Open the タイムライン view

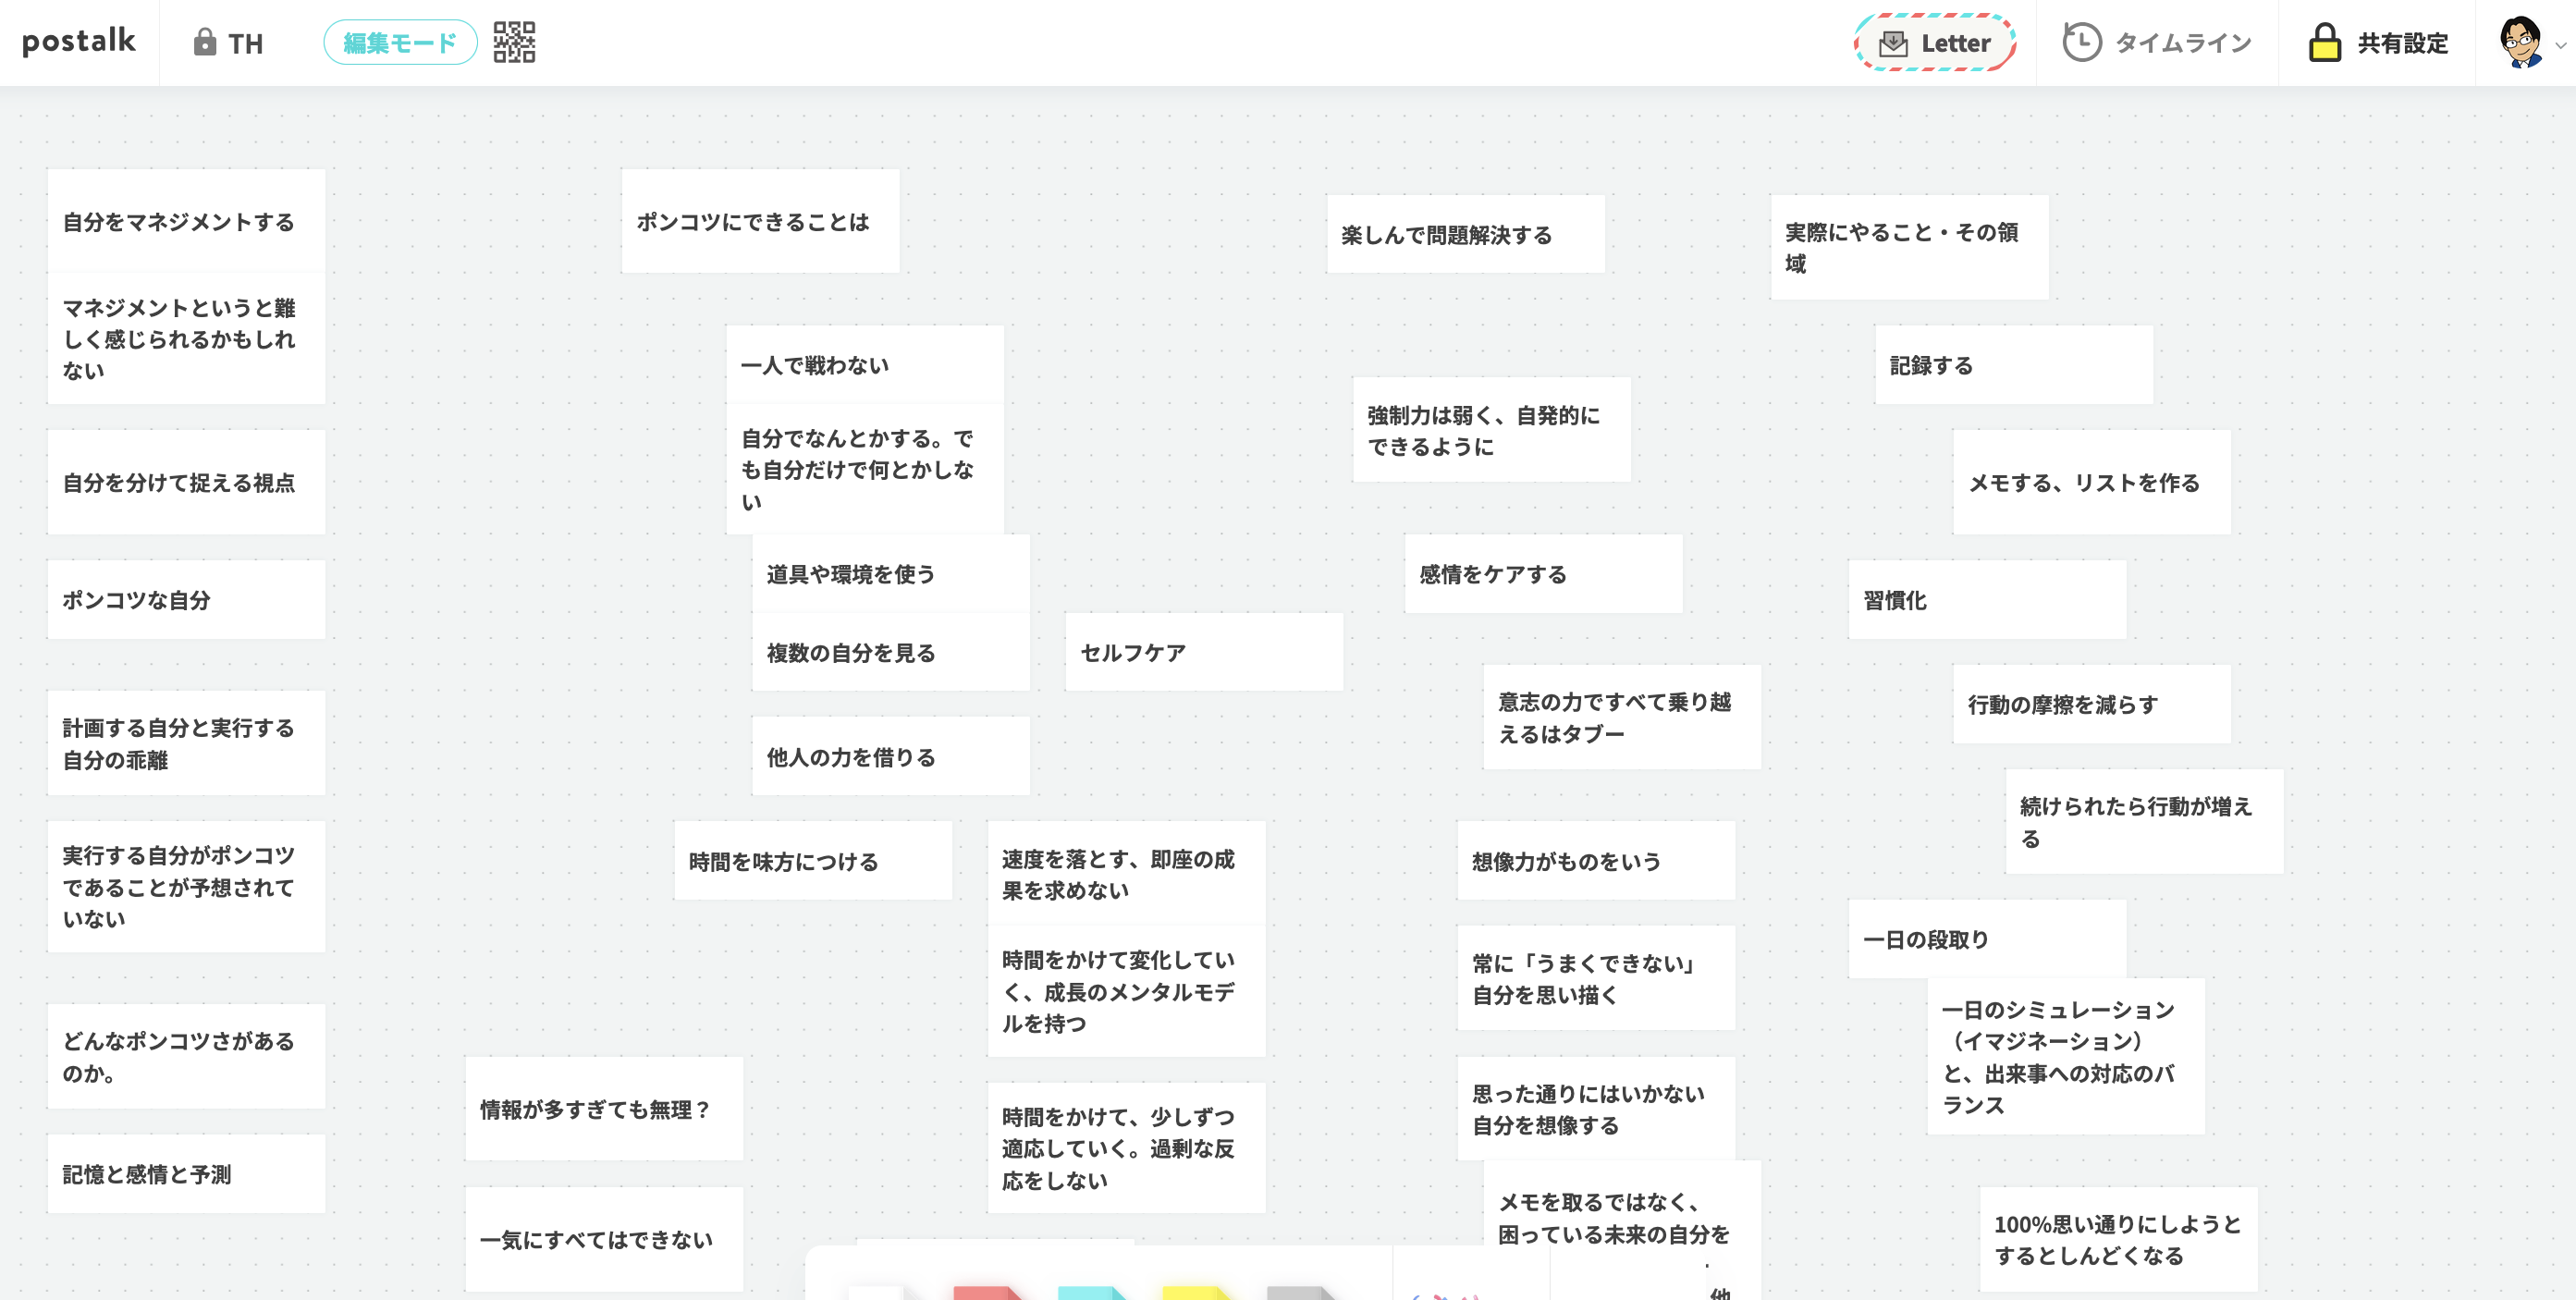2183,42
